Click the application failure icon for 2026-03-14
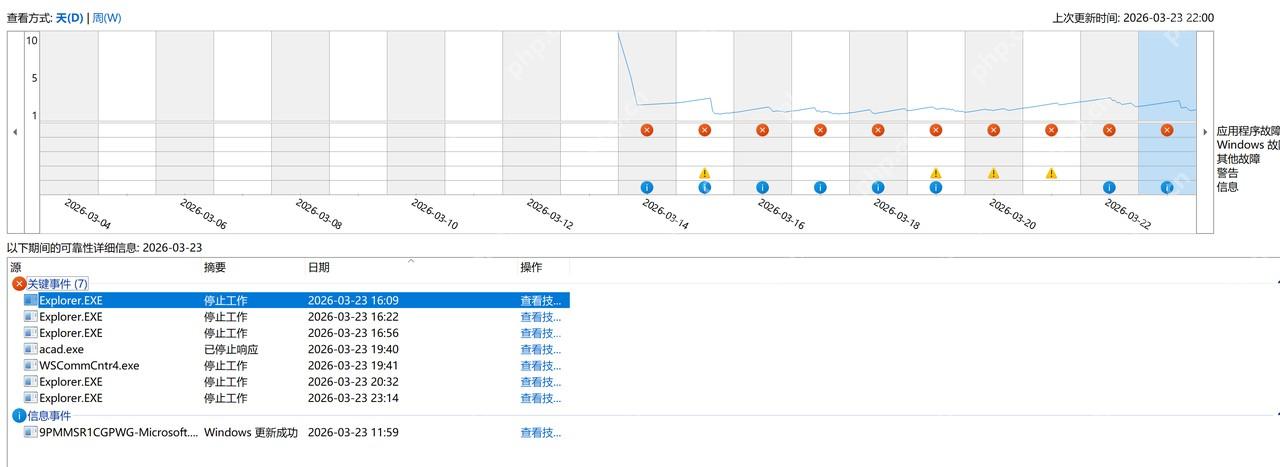This screenshot has width=1280, height=467. pyautogui.click(x=646, y=130)
